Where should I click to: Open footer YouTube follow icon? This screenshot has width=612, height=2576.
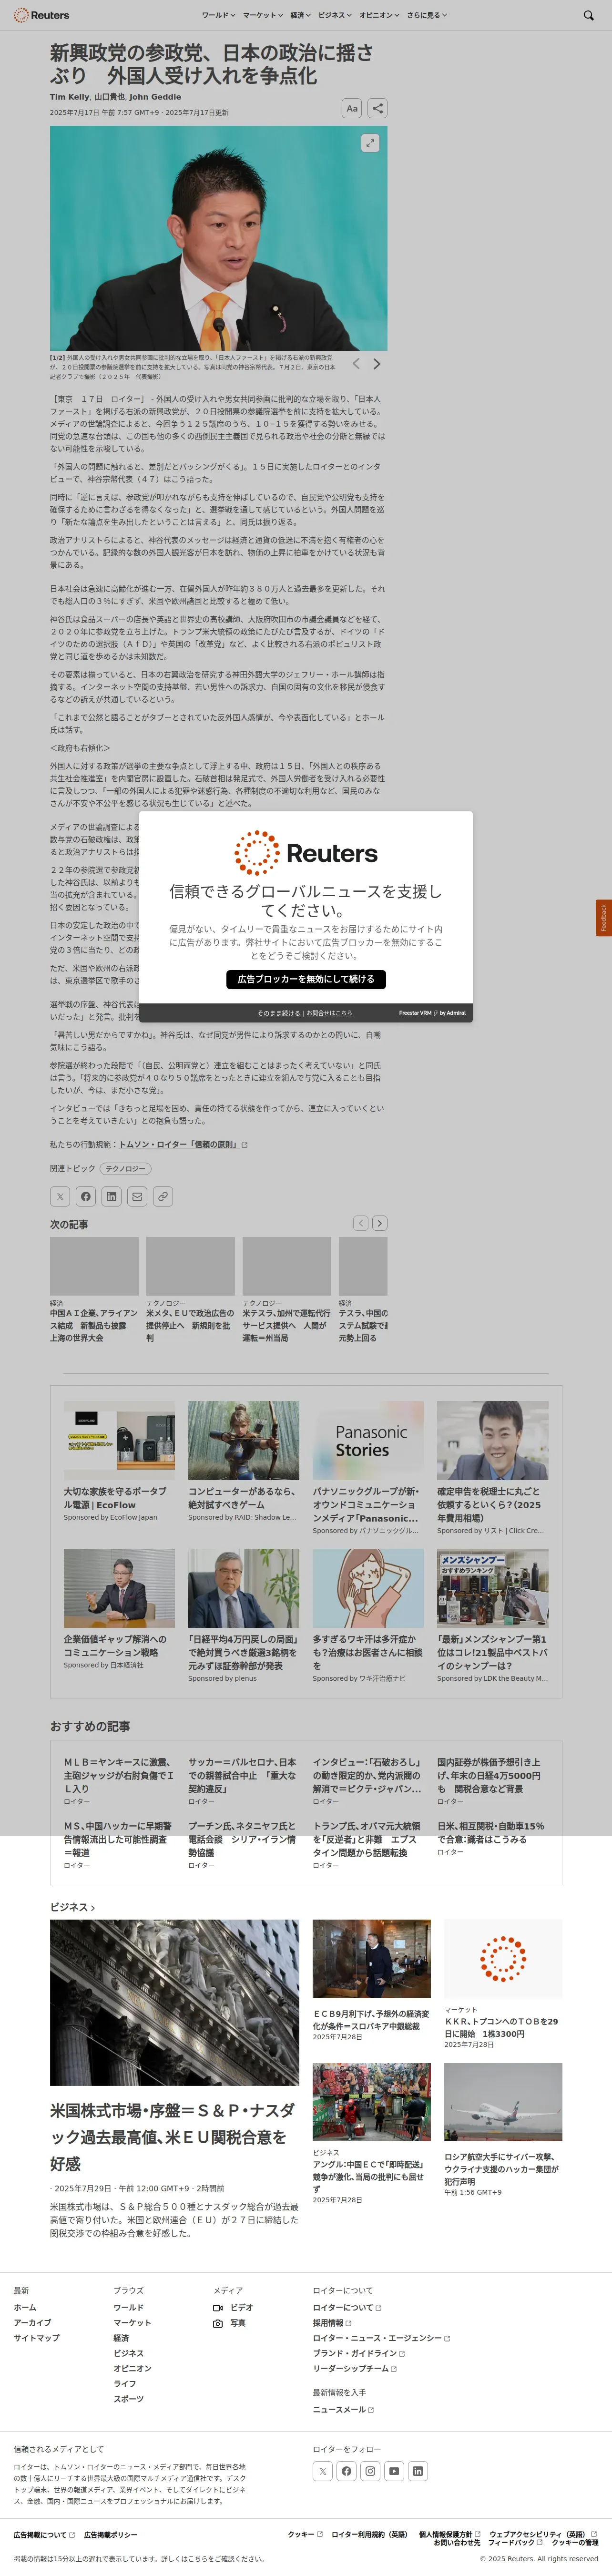(x=394, y=2471)
